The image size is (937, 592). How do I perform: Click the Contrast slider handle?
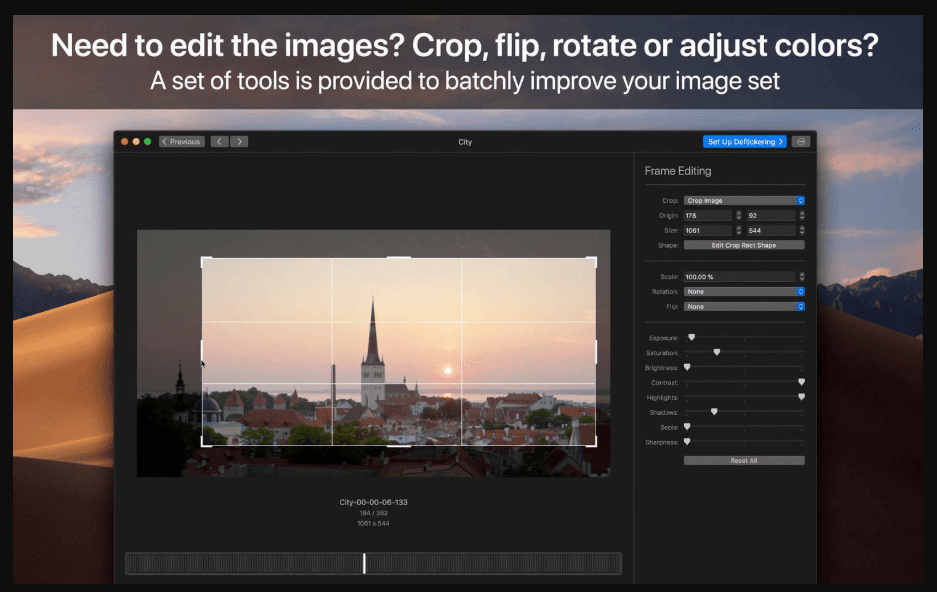(801, 382)
